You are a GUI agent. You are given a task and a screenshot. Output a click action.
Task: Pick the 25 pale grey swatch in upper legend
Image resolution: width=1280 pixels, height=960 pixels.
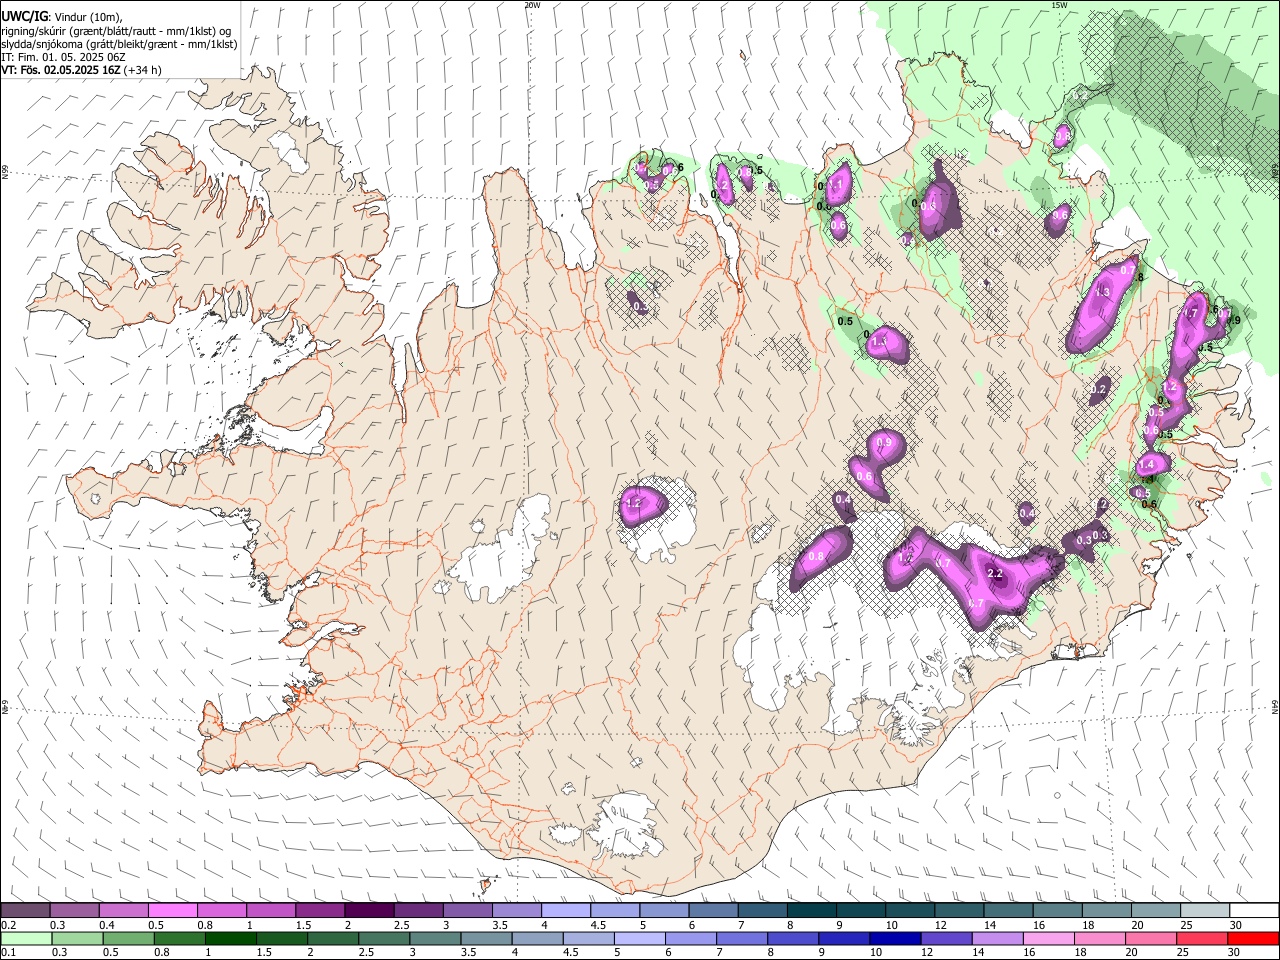(x=1204, y=911)
